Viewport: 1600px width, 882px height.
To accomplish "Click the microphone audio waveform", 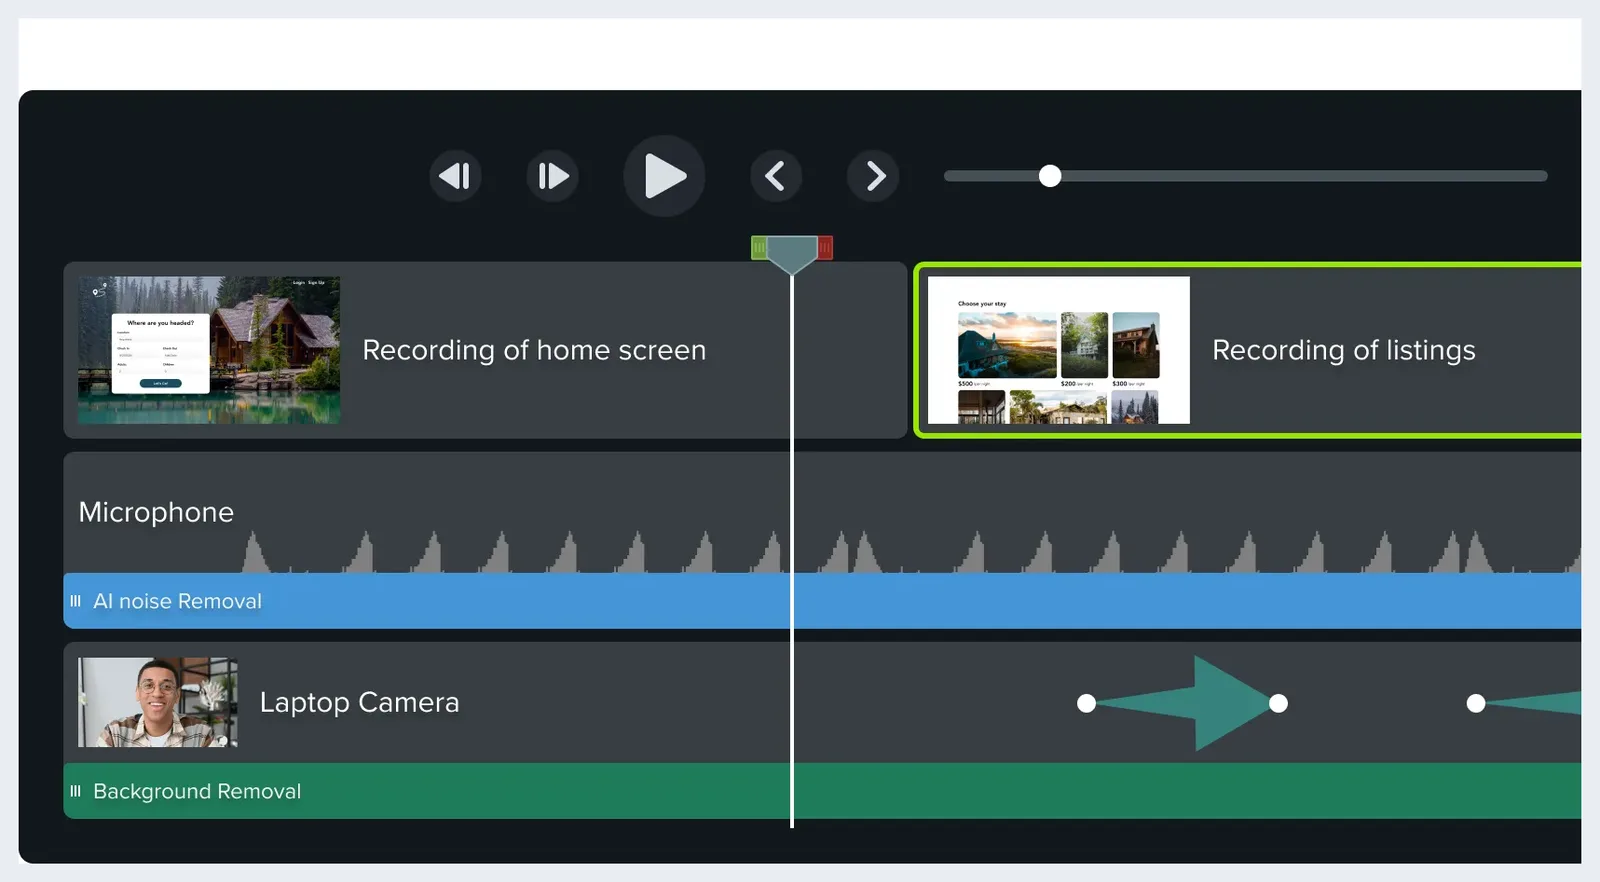I will click(910, 551).
